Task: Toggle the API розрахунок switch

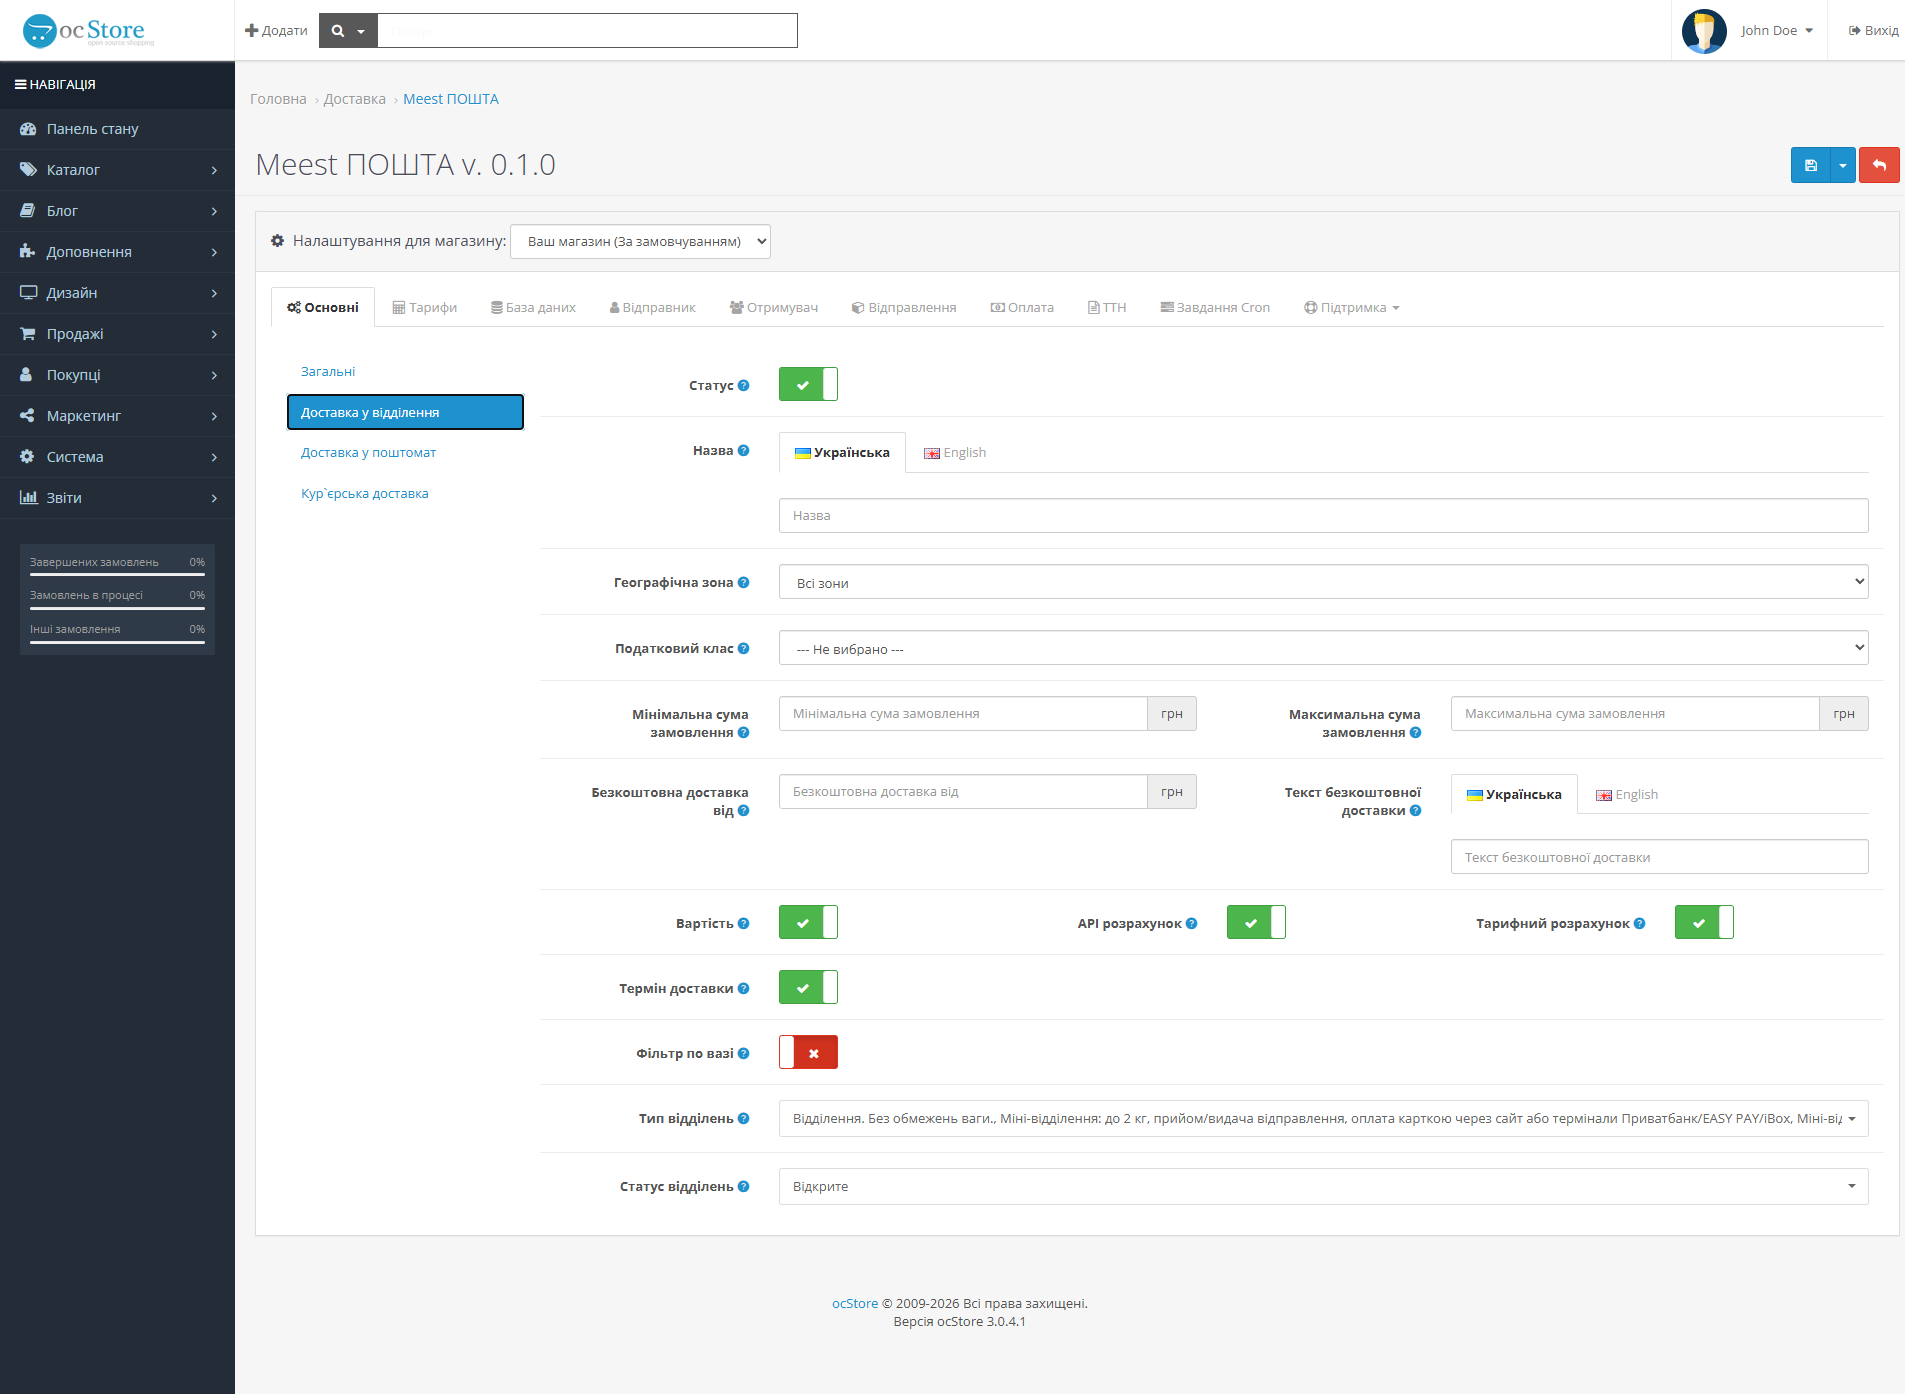Action: pos(1256,922)
